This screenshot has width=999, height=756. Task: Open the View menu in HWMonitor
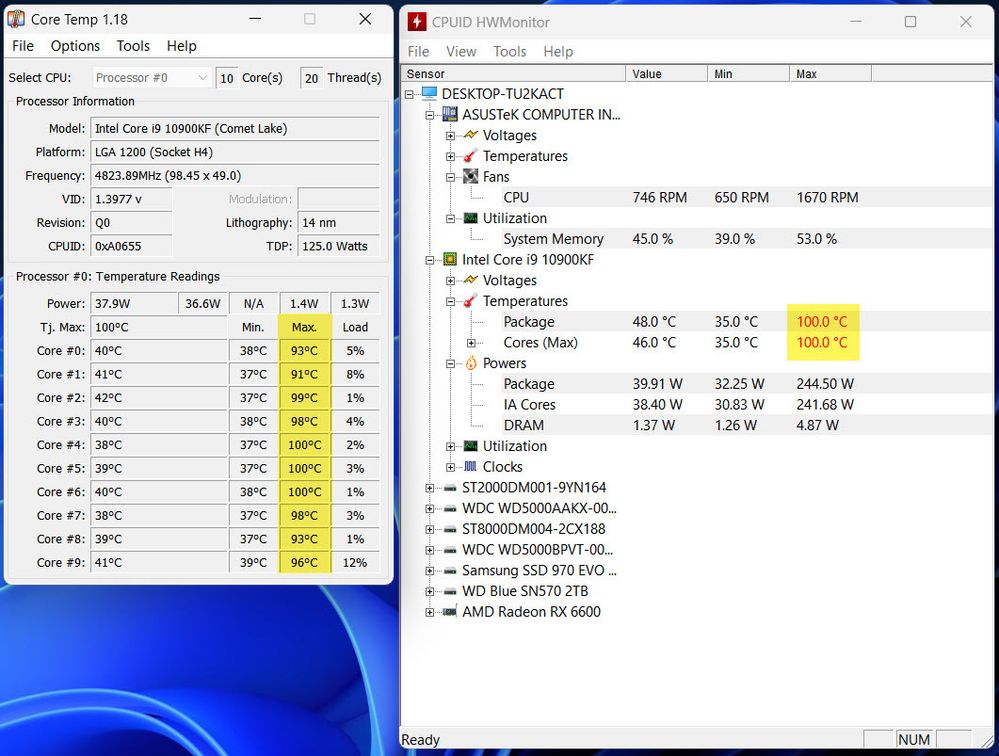[x=461, y=52]
